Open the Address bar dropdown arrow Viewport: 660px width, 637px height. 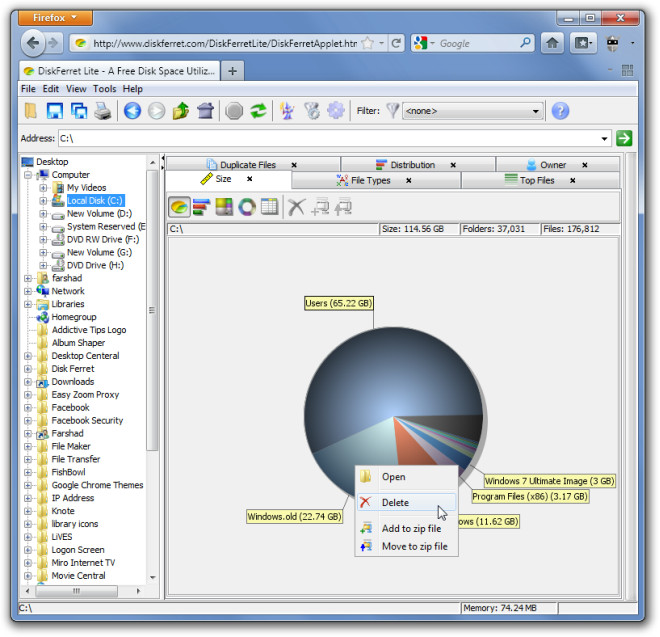(605, 139)
